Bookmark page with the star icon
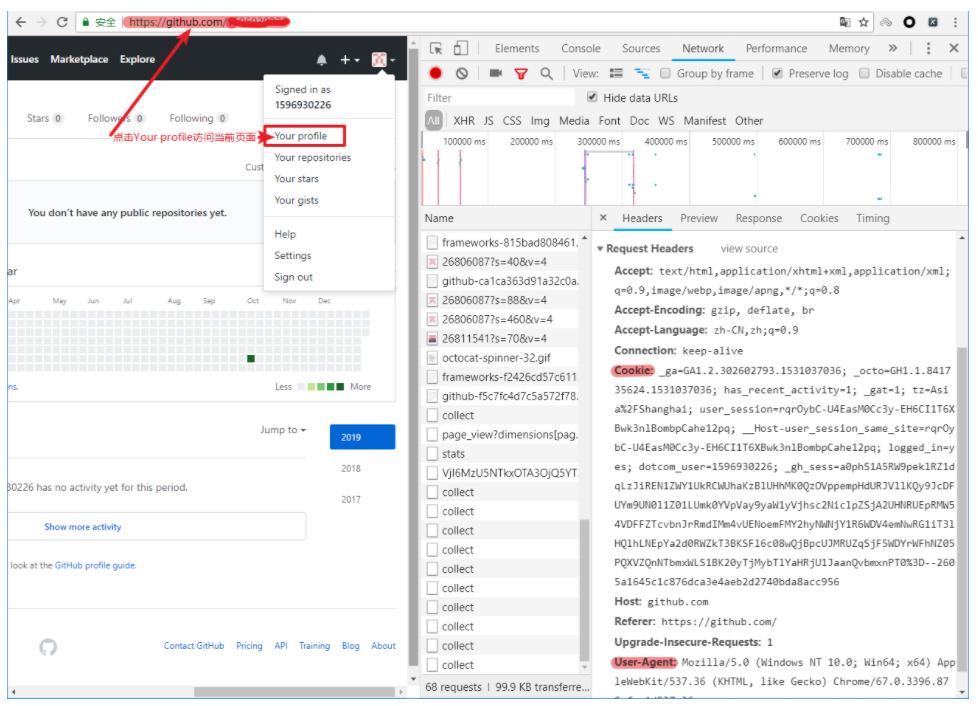This screenshot has height=706, width=978. (x=863, y=22)
